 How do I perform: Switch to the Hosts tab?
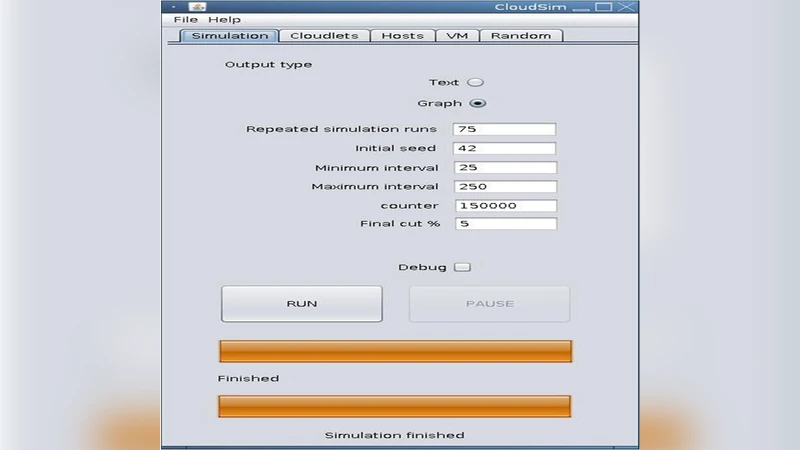point(403,36)
